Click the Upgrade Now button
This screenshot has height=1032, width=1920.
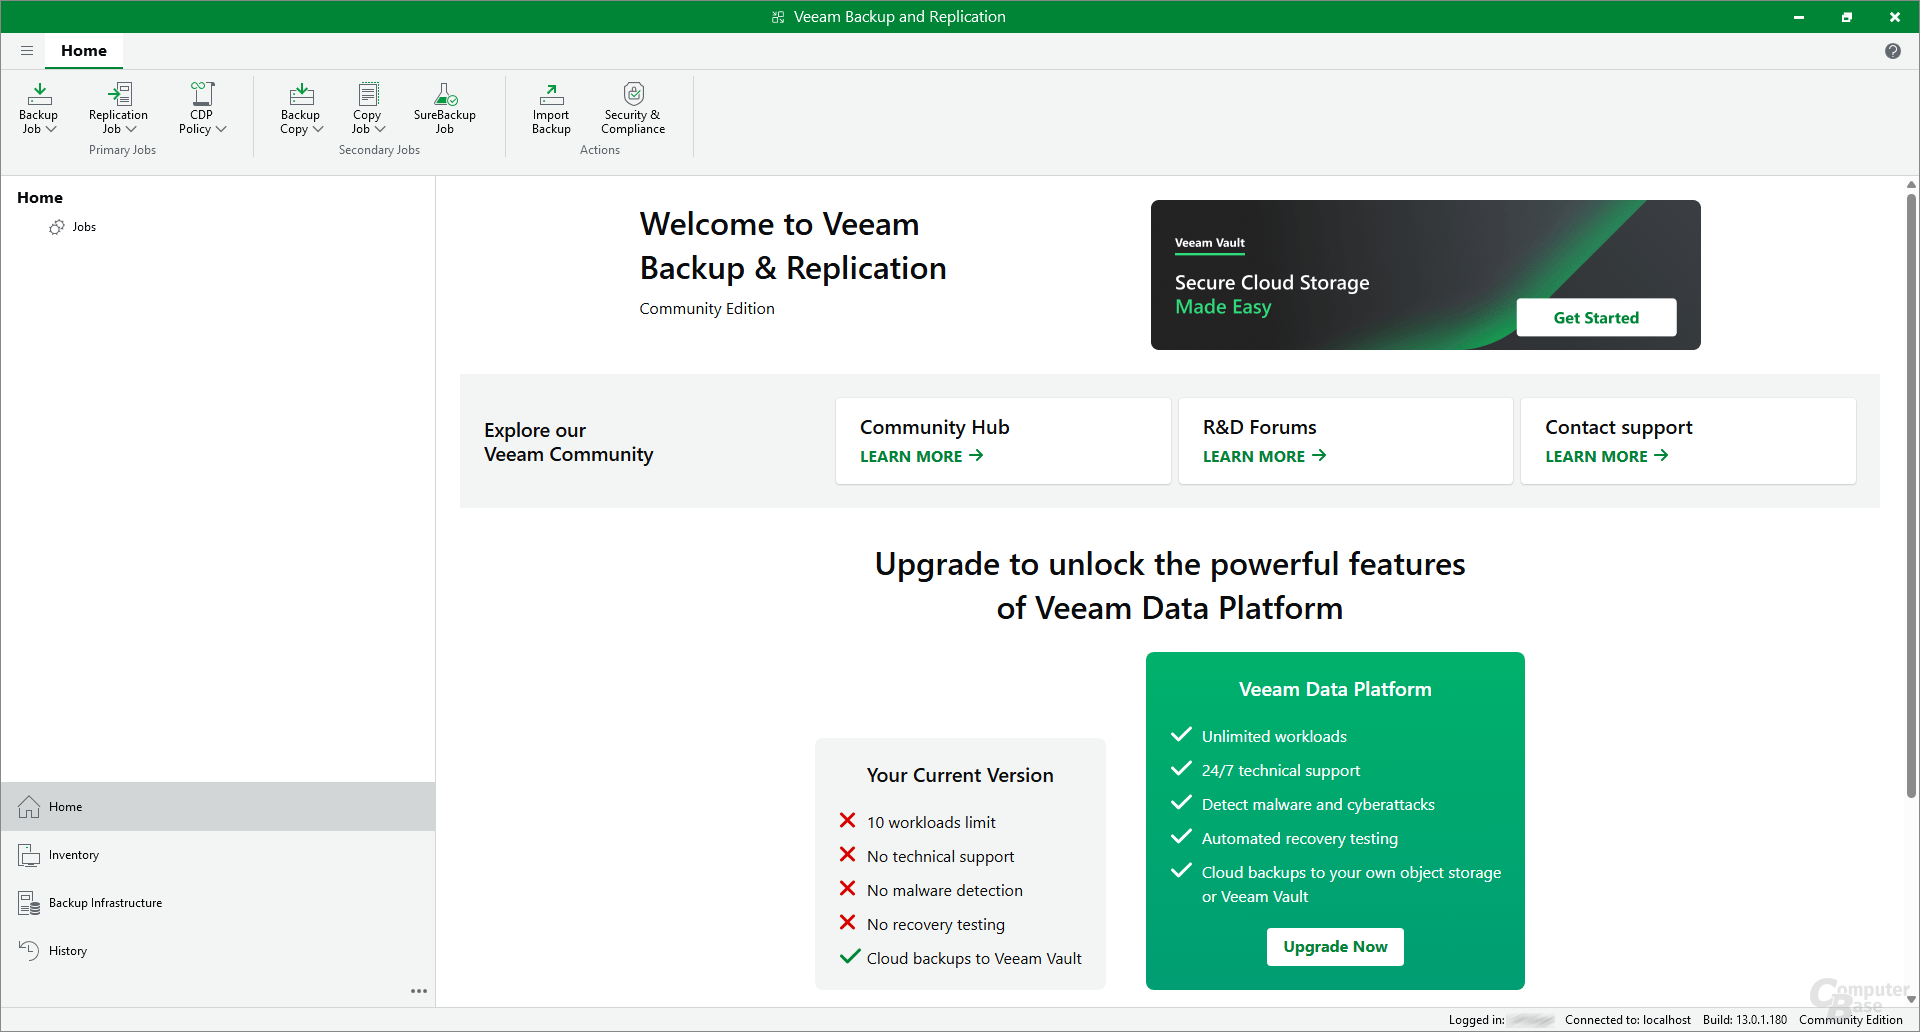pos(1334,947)
